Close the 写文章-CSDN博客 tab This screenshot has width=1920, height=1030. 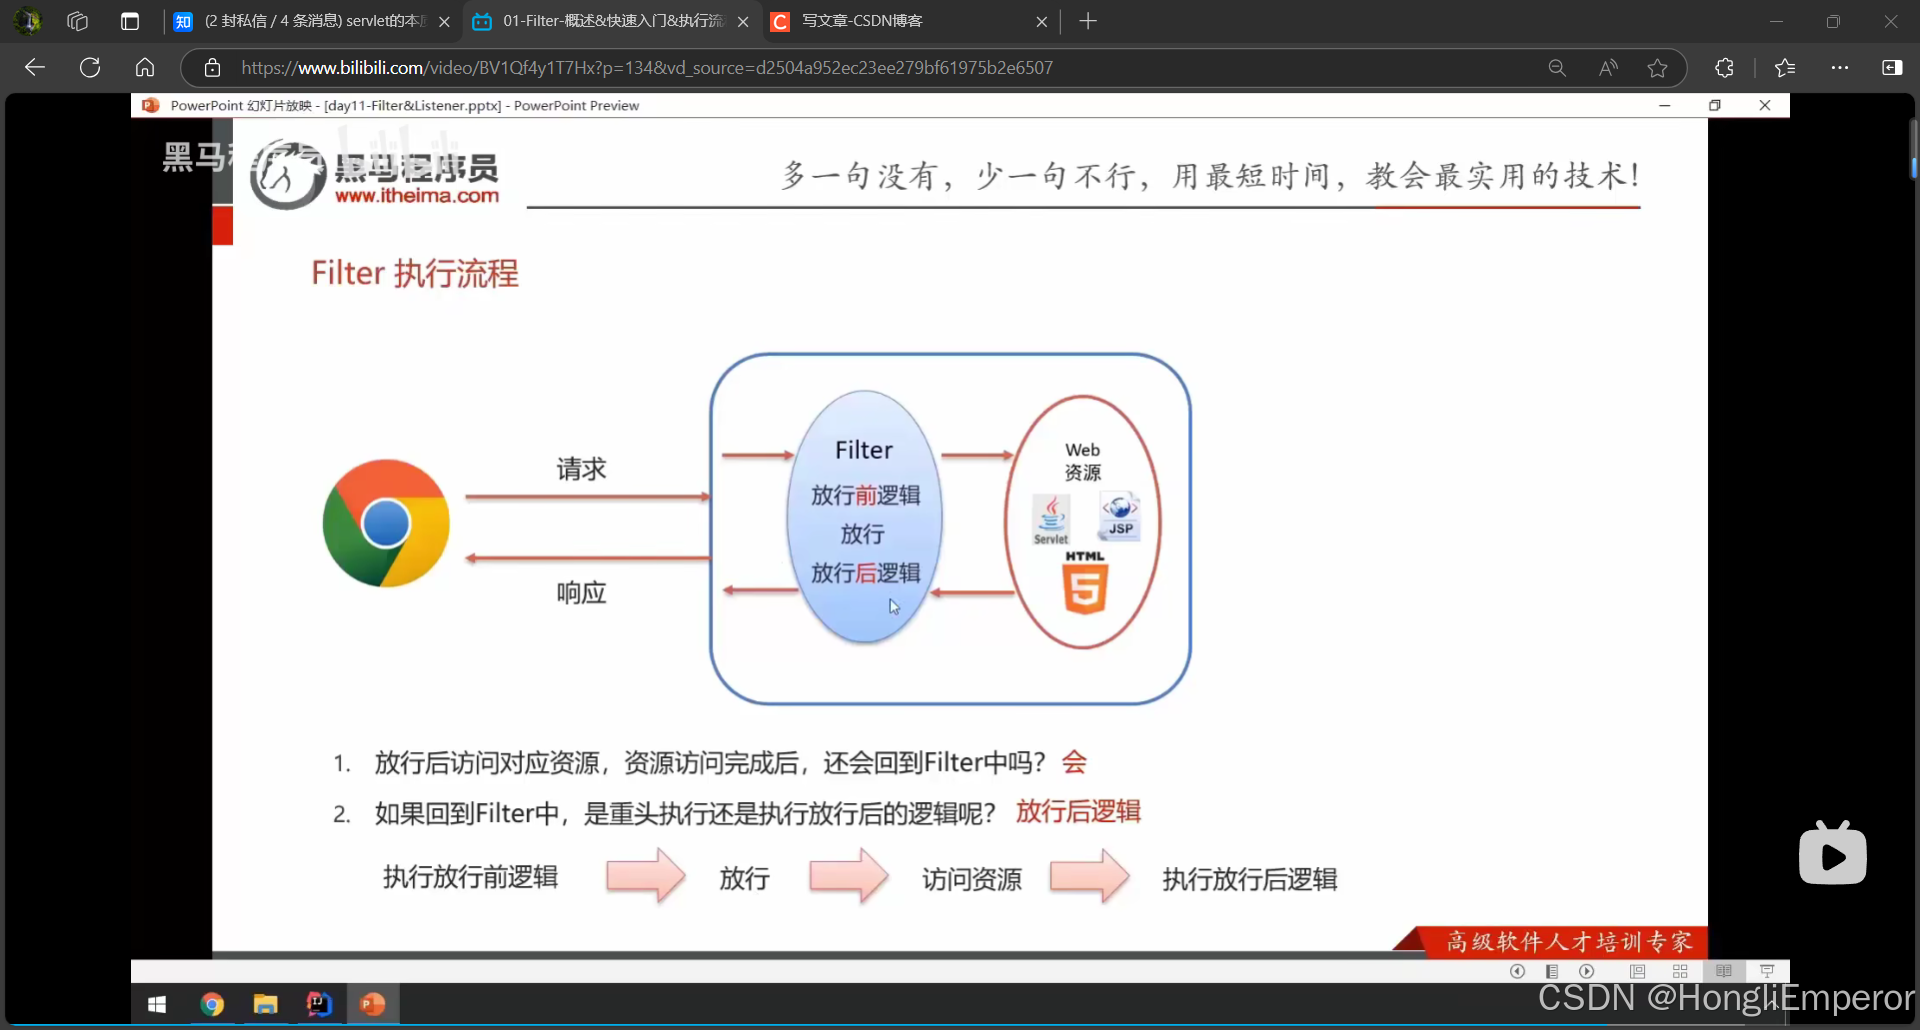tap(1041, 22)
